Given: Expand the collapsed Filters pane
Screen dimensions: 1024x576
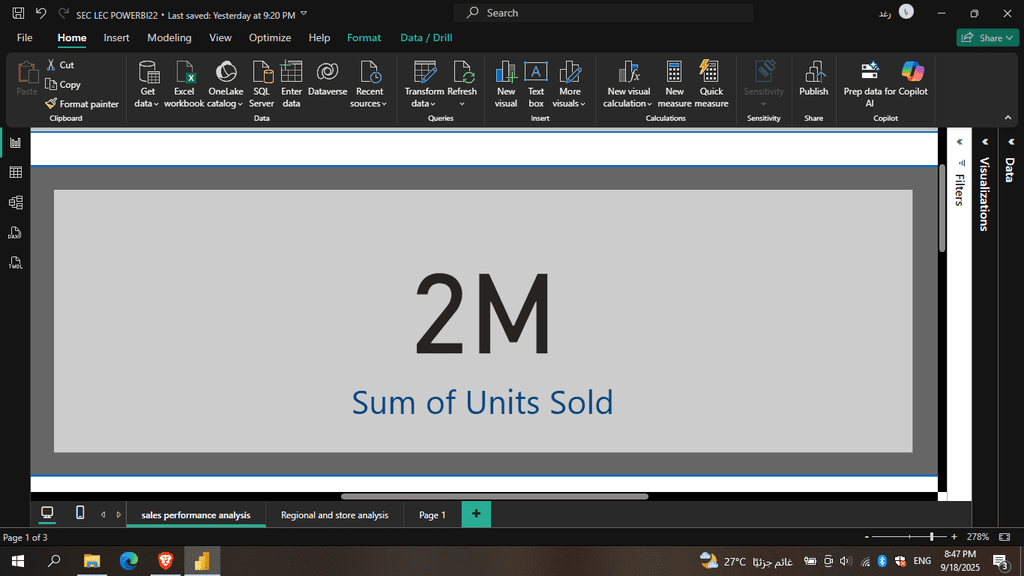Looking at the screenshot, I should point(959,142).
